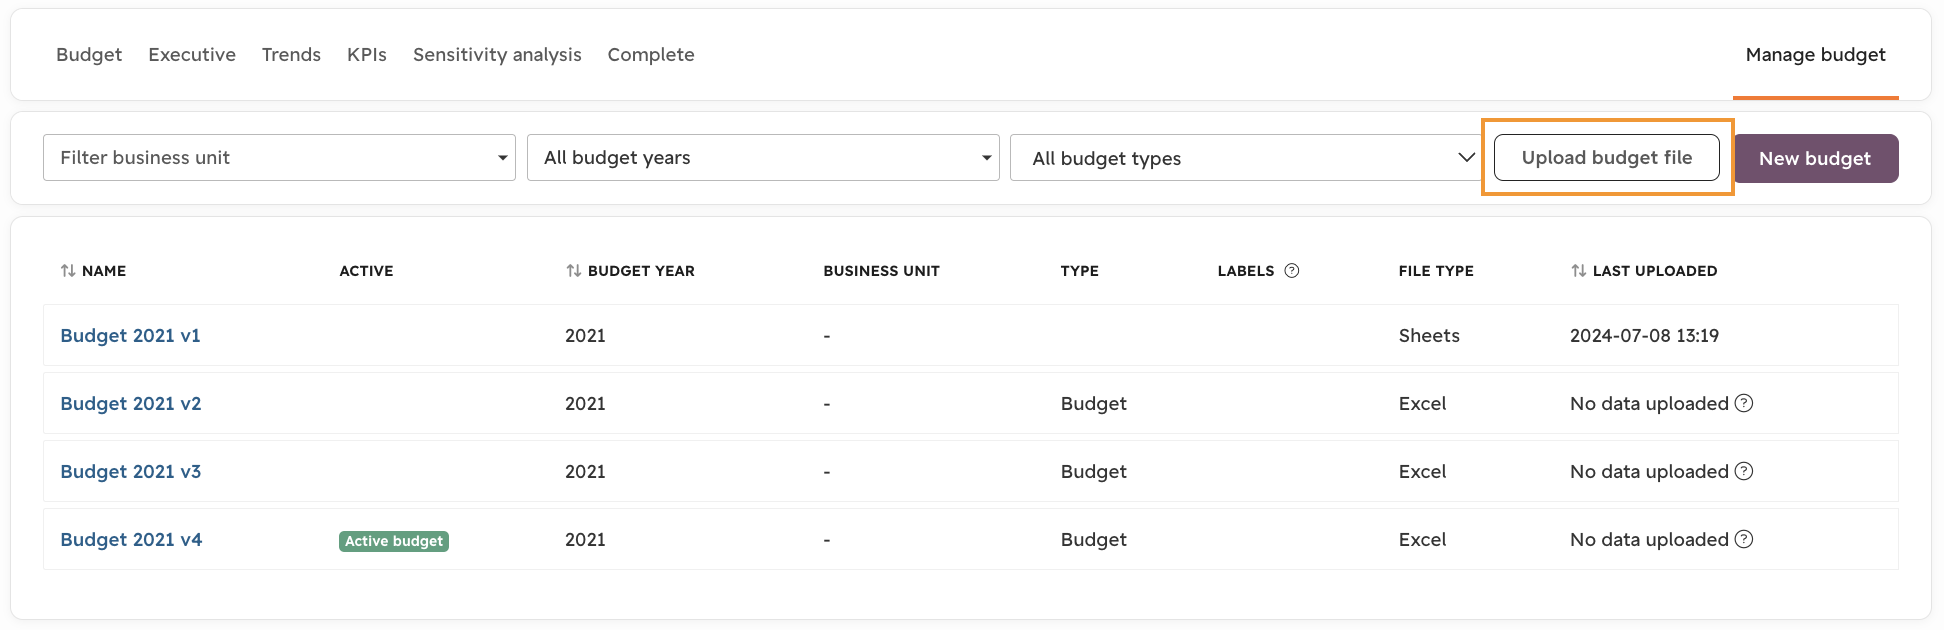This screenshot has height=630, width=1944.
Task: Click the New budget button
Action: (x=1815, y=158)
